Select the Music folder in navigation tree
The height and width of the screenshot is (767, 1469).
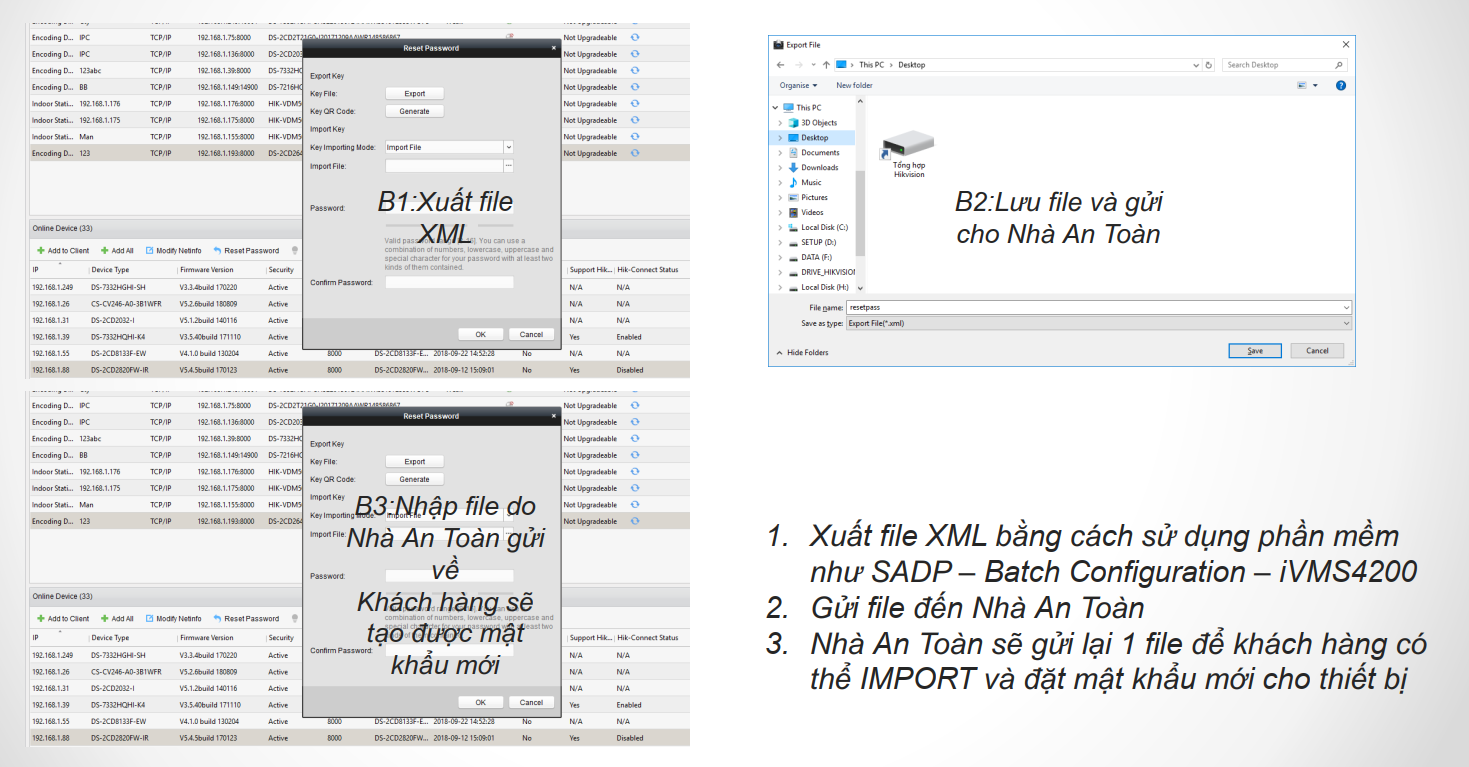805,183
